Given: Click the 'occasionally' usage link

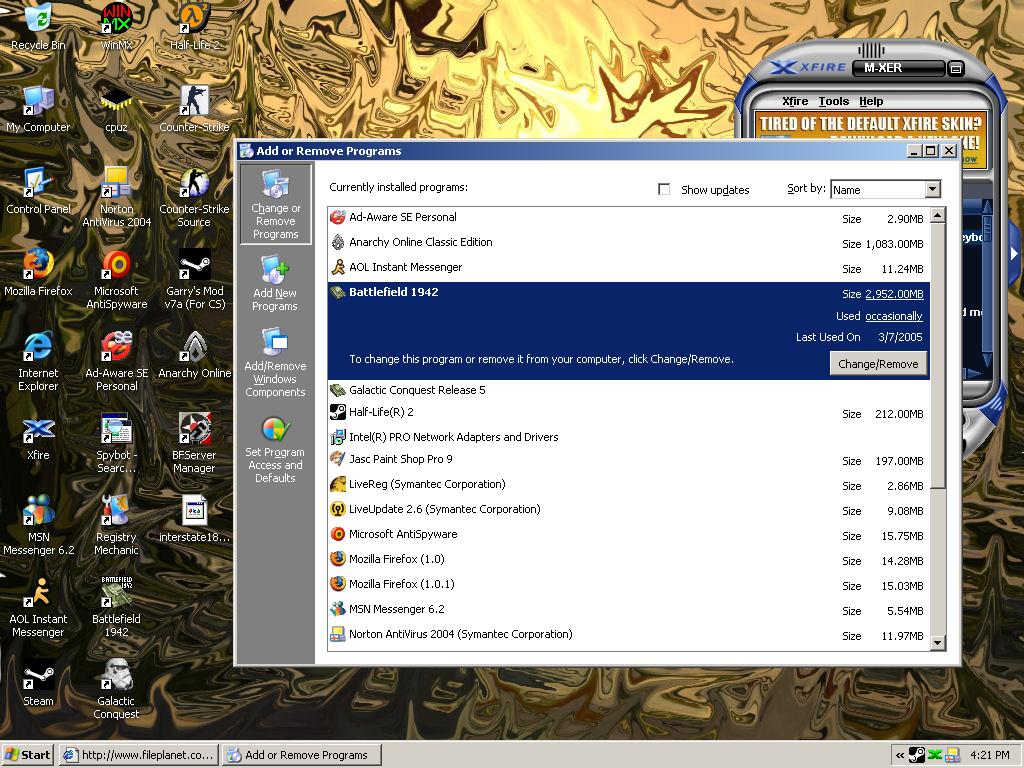Looking at the screenshot, I should (893, 316).
